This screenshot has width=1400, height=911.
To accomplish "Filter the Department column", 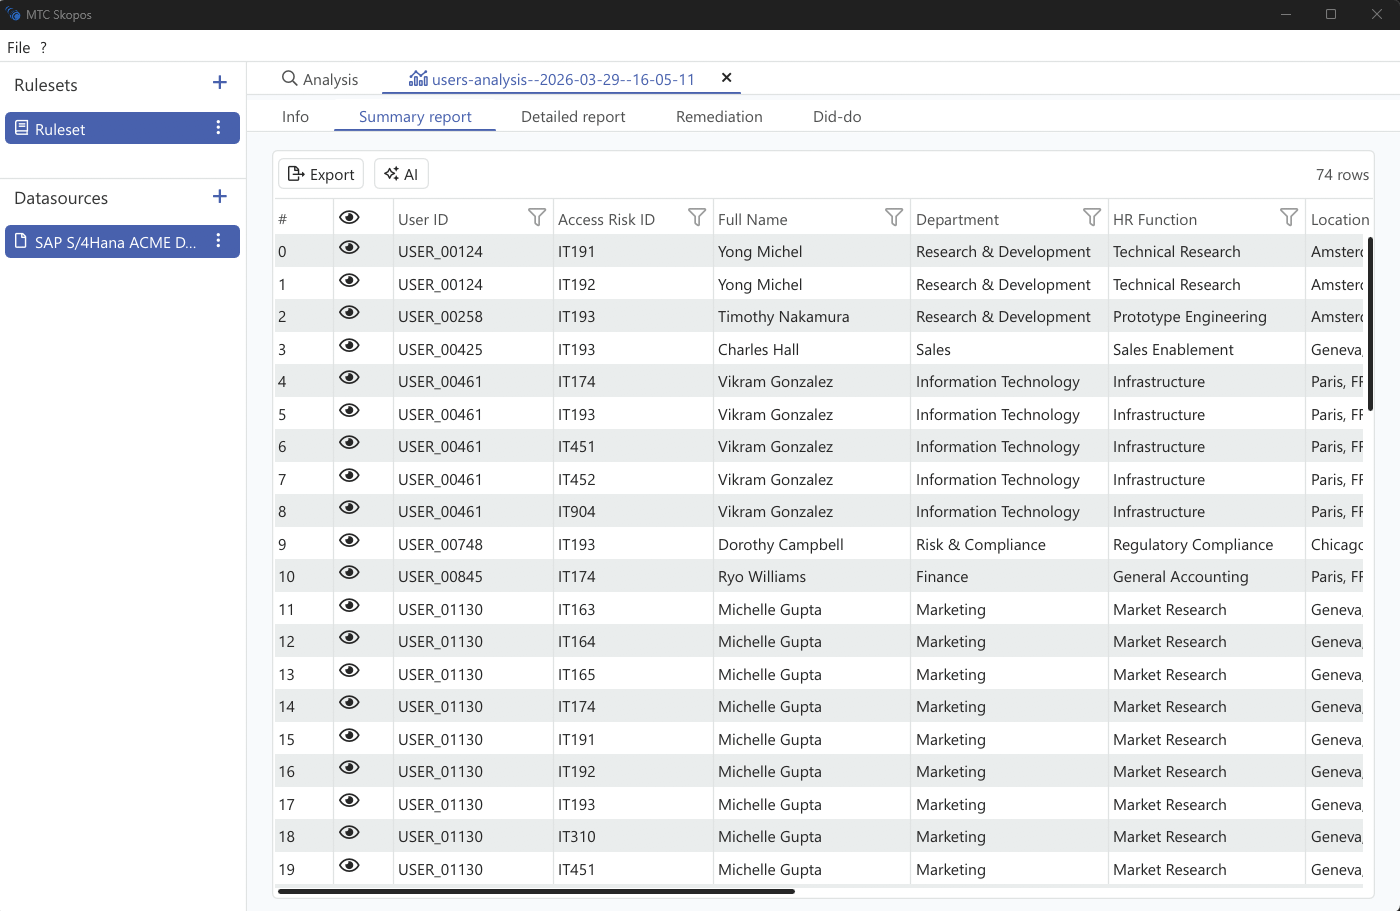I will (1092, 218).
